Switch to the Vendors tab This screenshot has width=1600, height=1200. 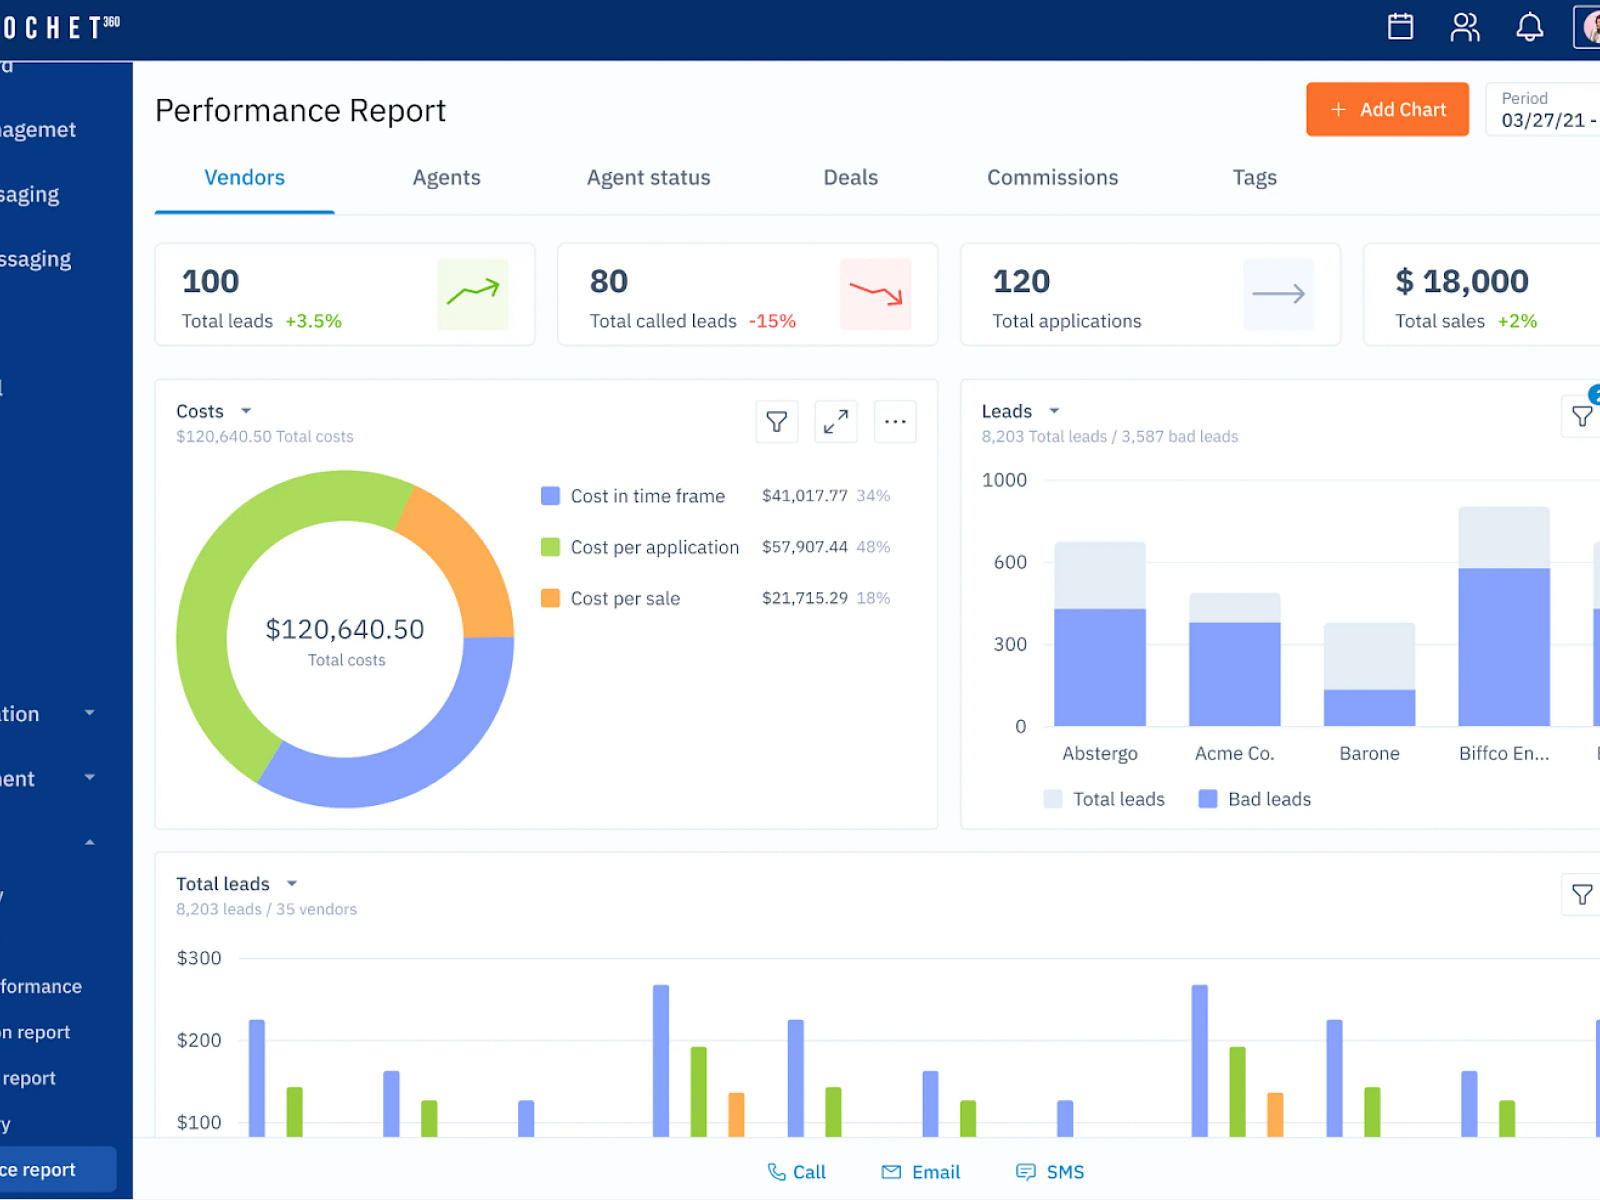pyautogui.click(x=244, y=178)
